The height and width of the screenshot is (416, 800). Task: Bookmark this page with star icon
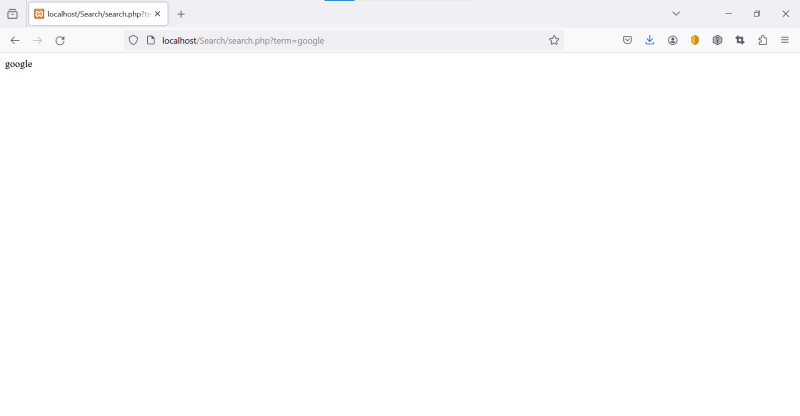[x=554, y=40]
